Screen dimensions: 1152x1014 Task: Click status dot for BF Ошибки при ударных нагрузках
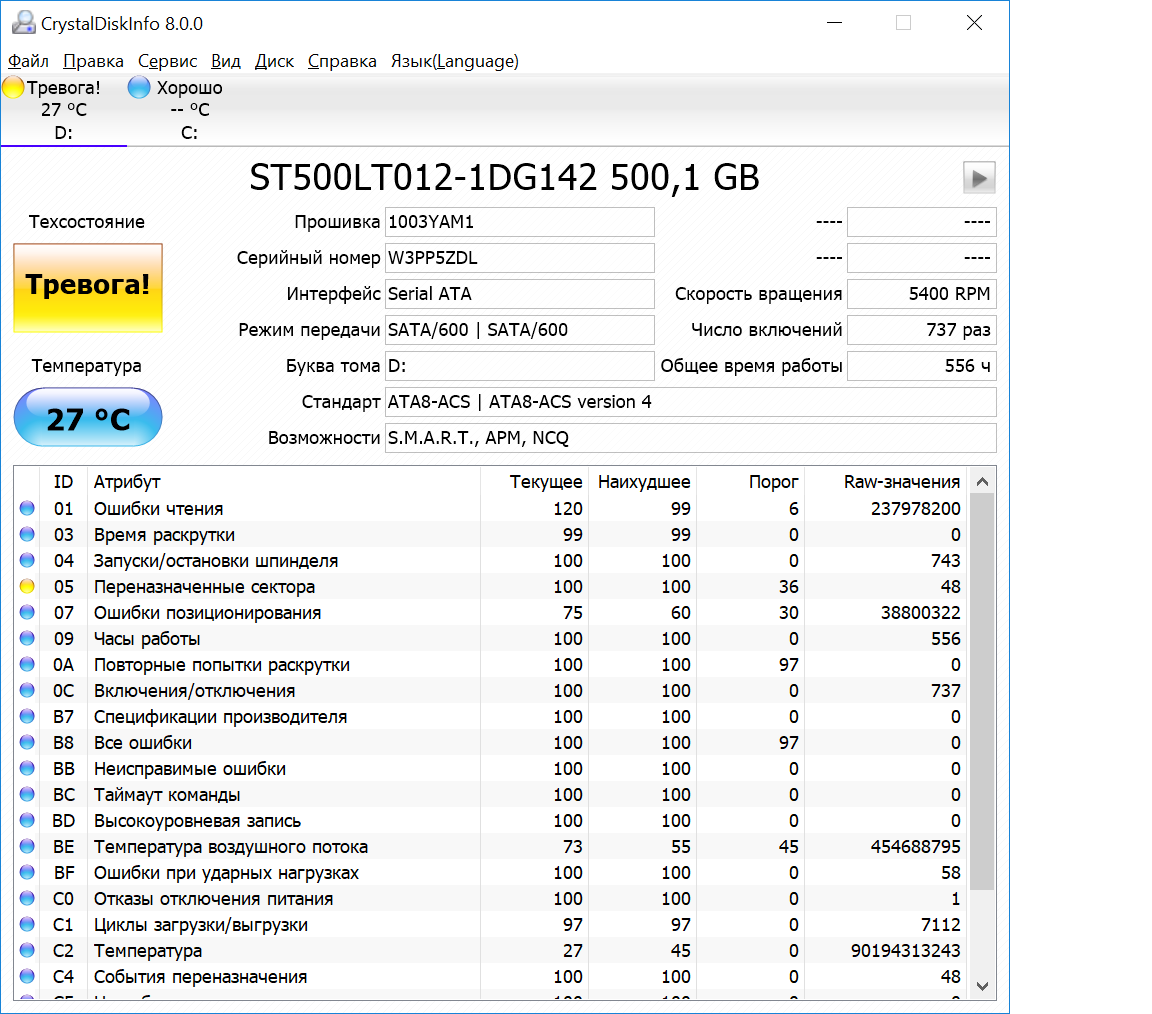[x=27, y=872]
